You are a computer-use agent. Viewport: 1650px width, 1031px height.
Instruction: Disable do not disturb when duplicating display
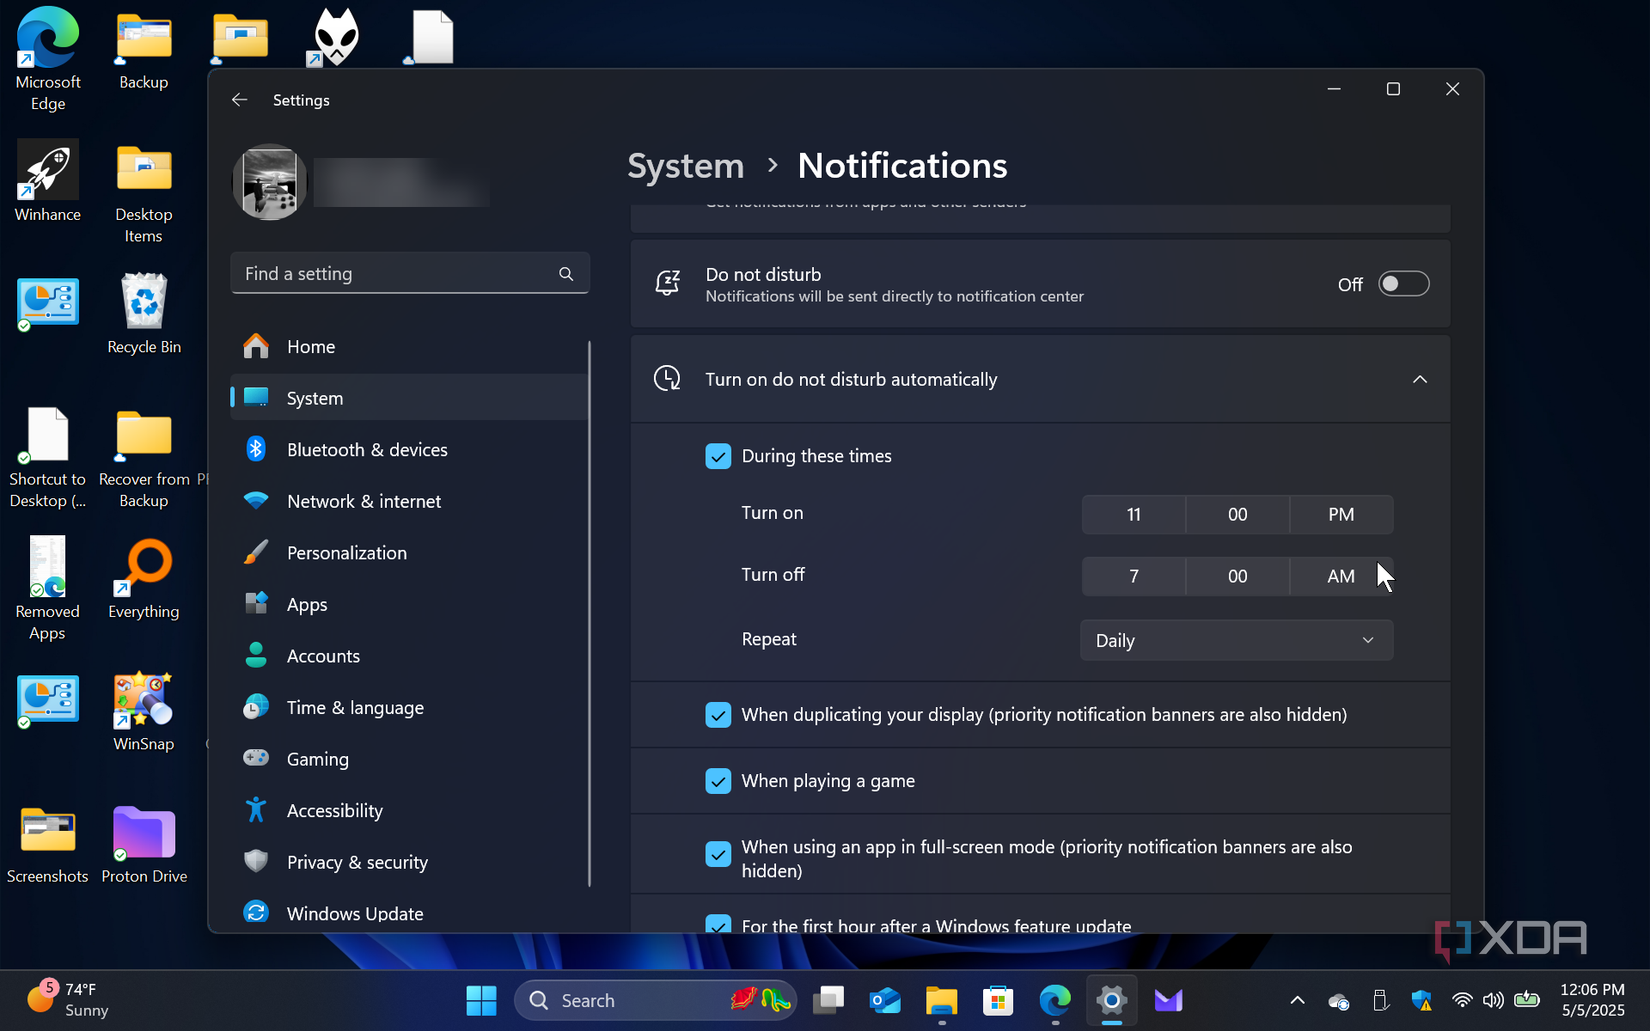click(x=718, y=715)
